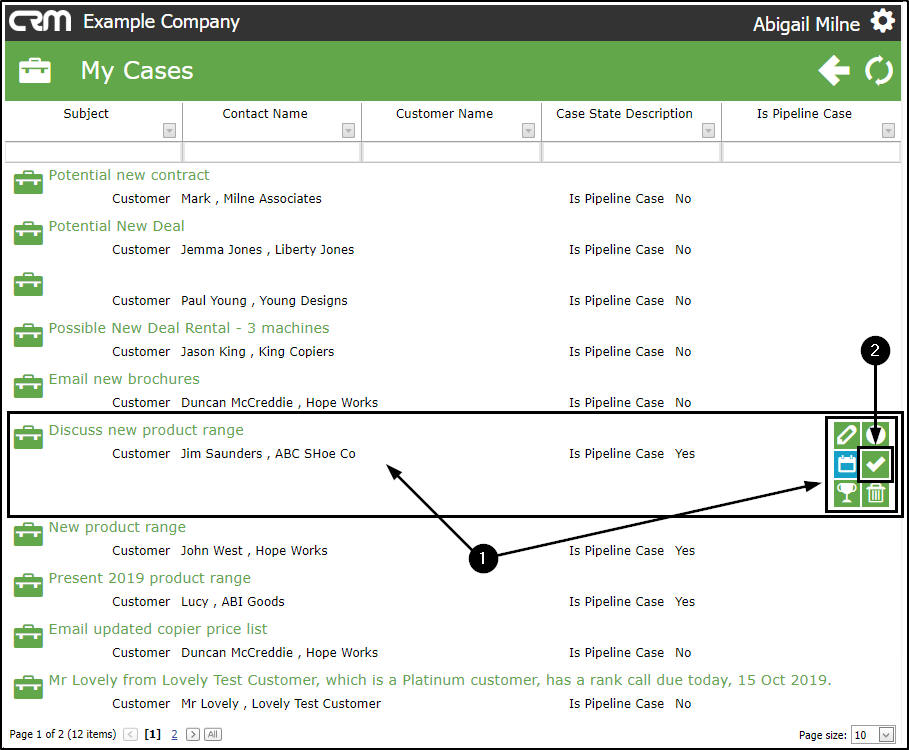909x750 pixels.
Task: Open the New product range case
Action: (117, 527)
